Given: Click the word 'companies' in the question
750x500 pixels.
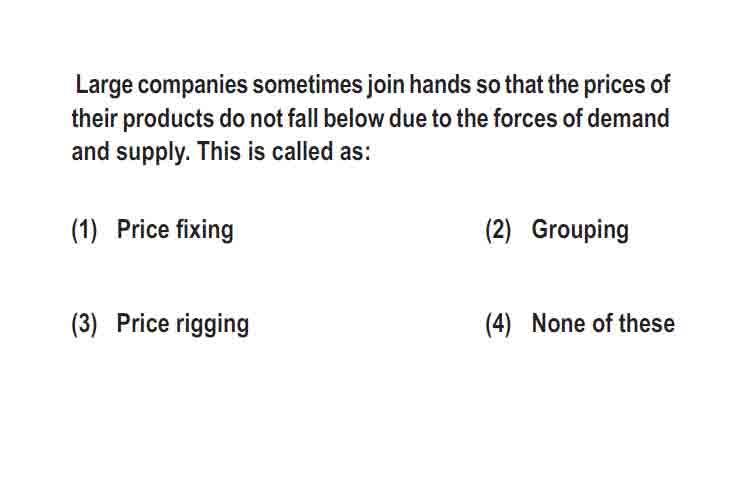Looking at the screenshot, I should click(193, 86).
